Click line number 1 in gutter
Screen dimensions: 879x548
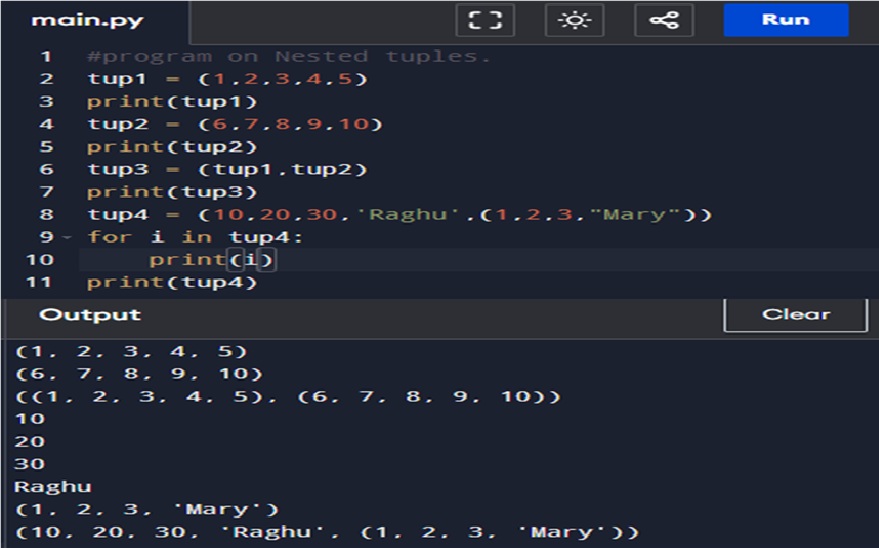[46, 57]
